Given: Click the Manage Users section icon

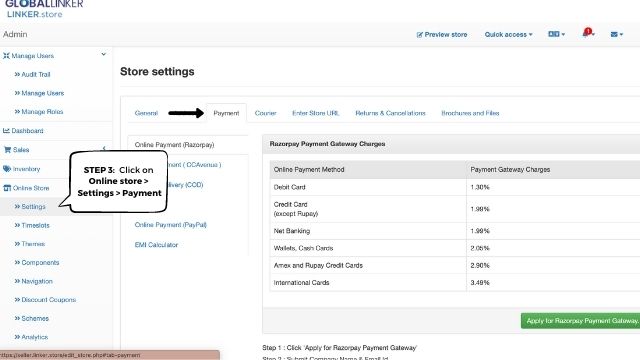Looking at the screenshot, I should click(6, 56).
